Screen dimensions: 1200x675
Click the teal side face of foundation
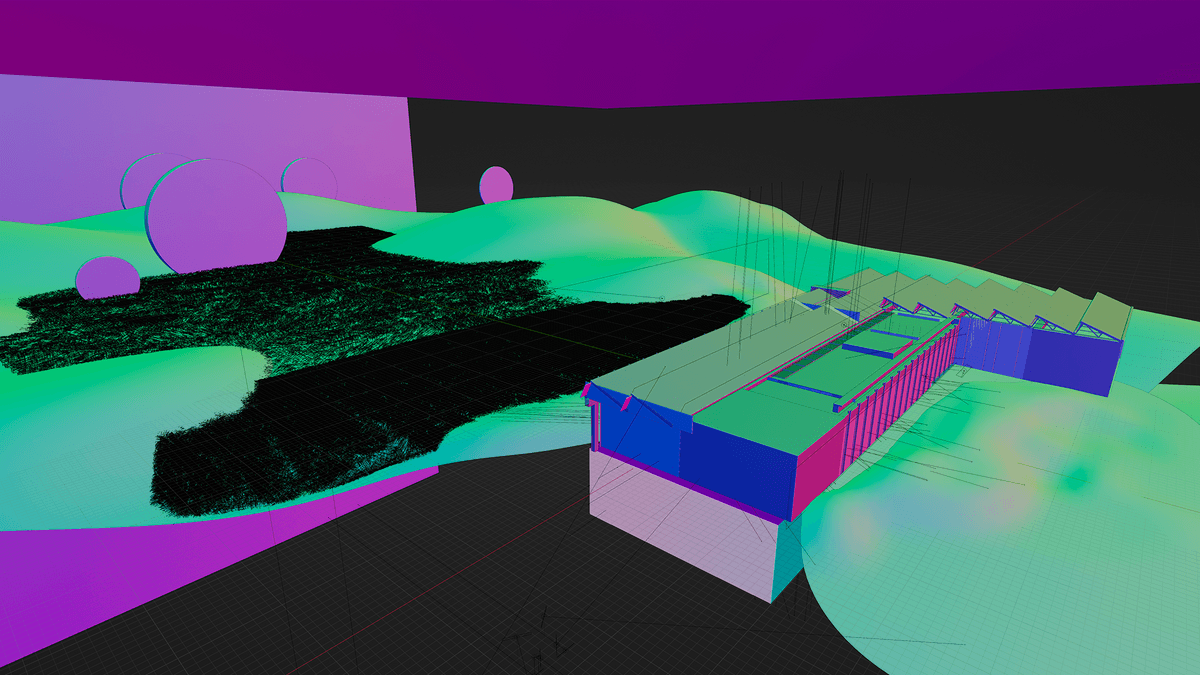787,560
